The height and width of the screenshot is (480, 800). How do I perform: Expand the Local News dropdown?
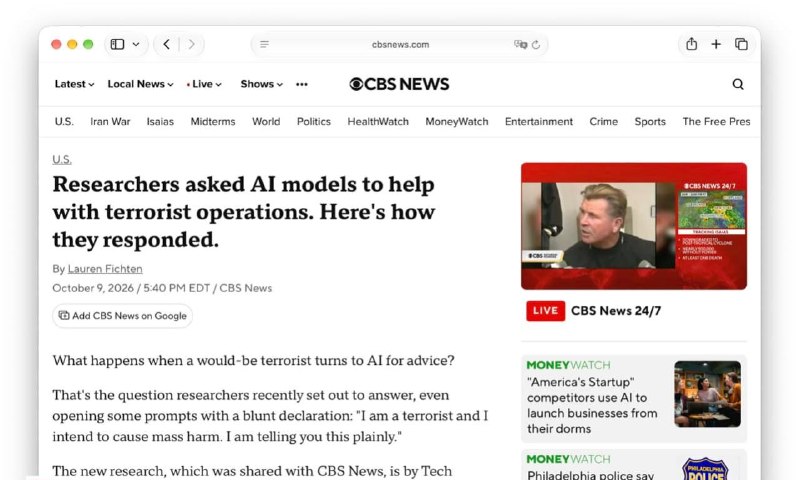pos(140,84)
